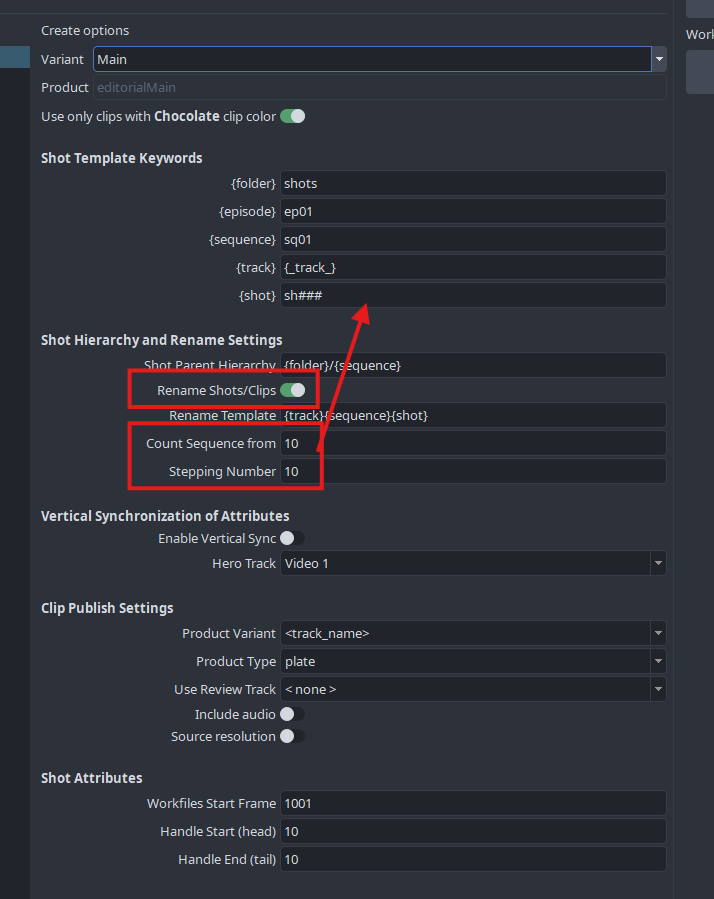Toggle the Rename Shots/Clips switch

tap(292, 390)
